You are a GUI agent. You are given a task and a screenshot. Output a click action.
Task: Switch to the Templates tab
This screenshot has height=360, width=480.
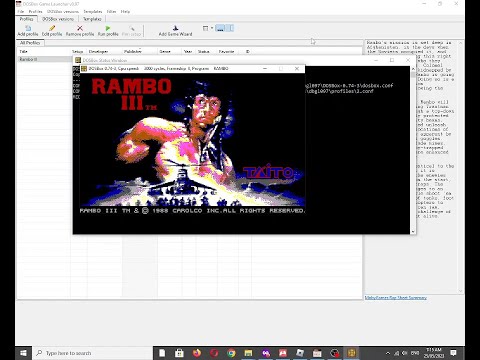point(92,19)
